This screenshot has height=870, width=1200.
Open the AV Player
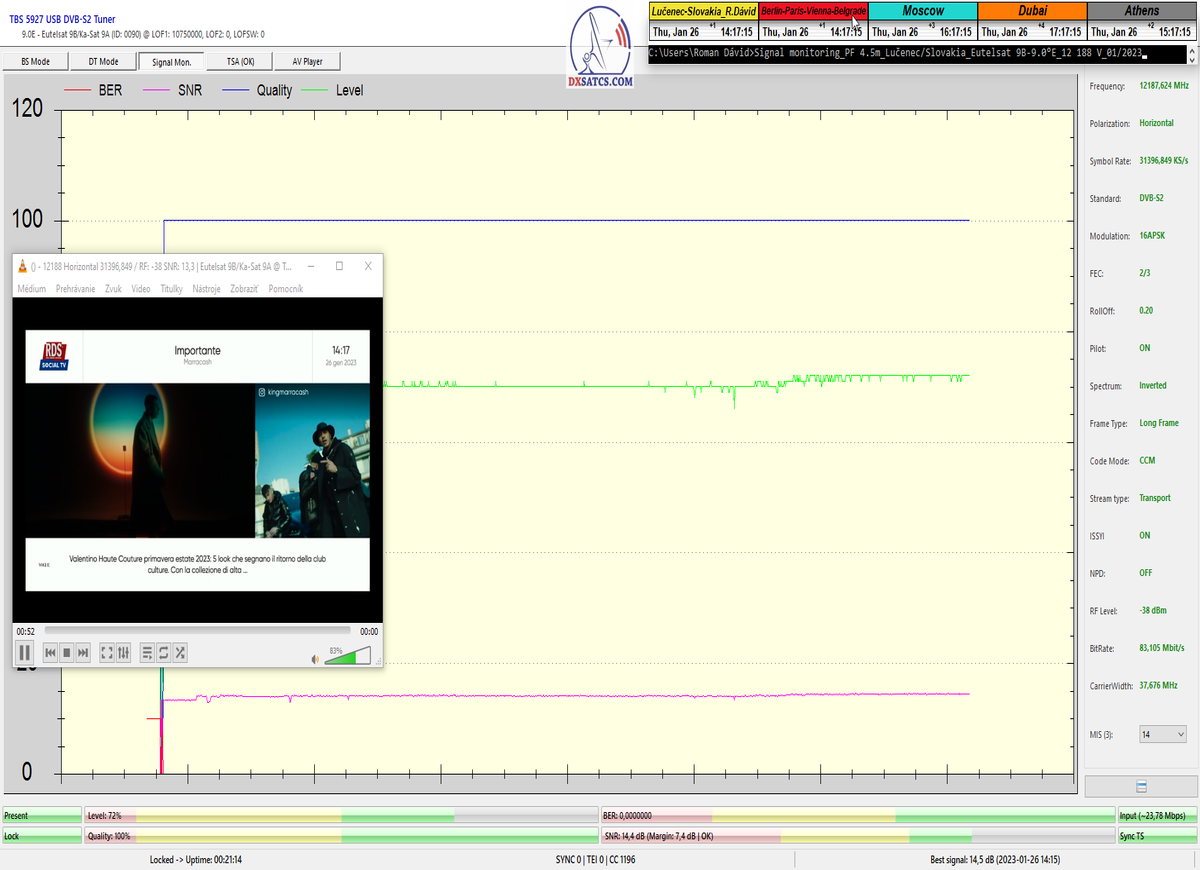point(307,61)
